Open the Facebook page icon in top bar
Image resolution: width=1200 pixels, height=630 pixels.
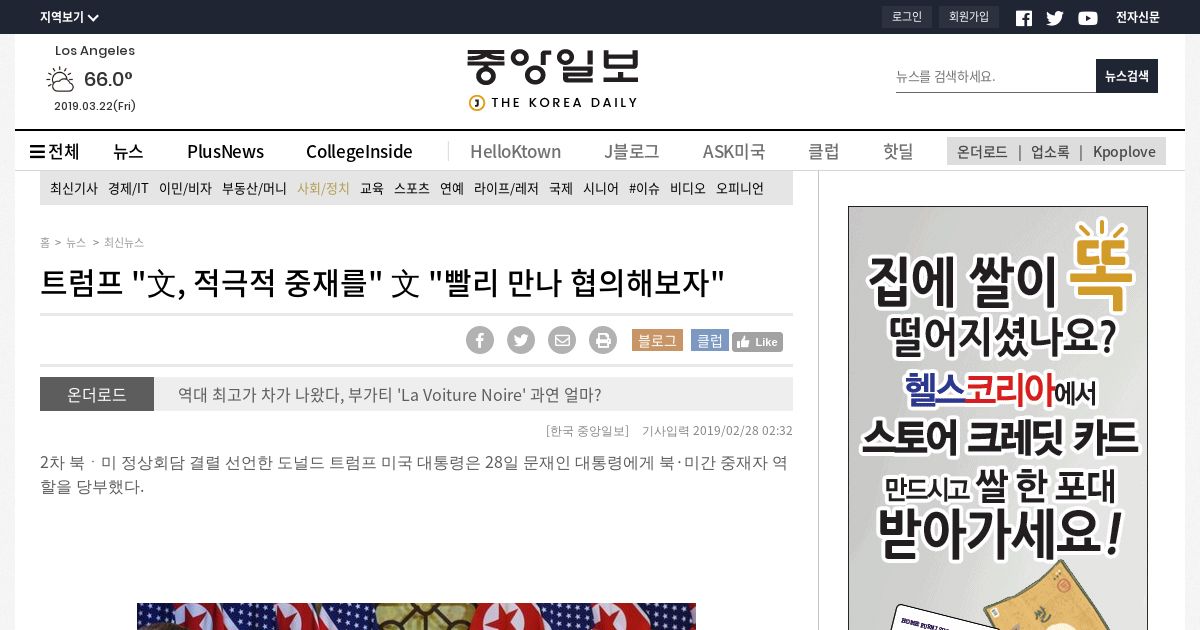1024,18
